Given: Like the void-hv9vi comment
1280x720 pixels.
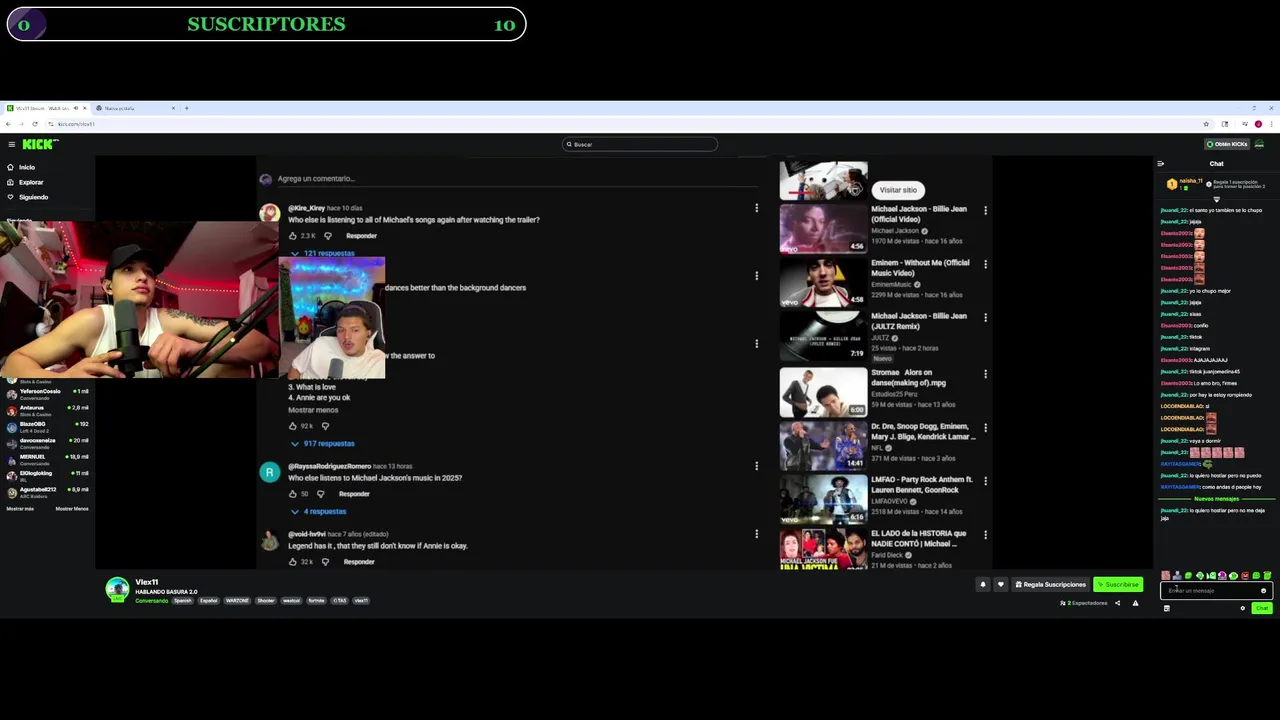Looking at the screenshot, I should 293,562.
